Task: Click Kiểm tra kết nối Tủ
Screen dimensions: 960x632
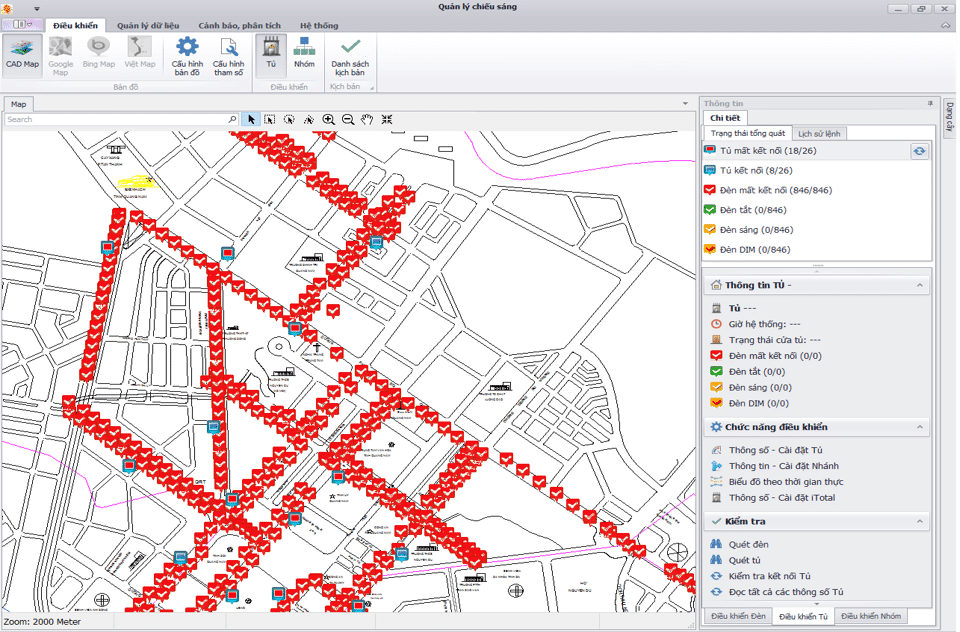Action: pyautogui.click(x=769, y=576)
